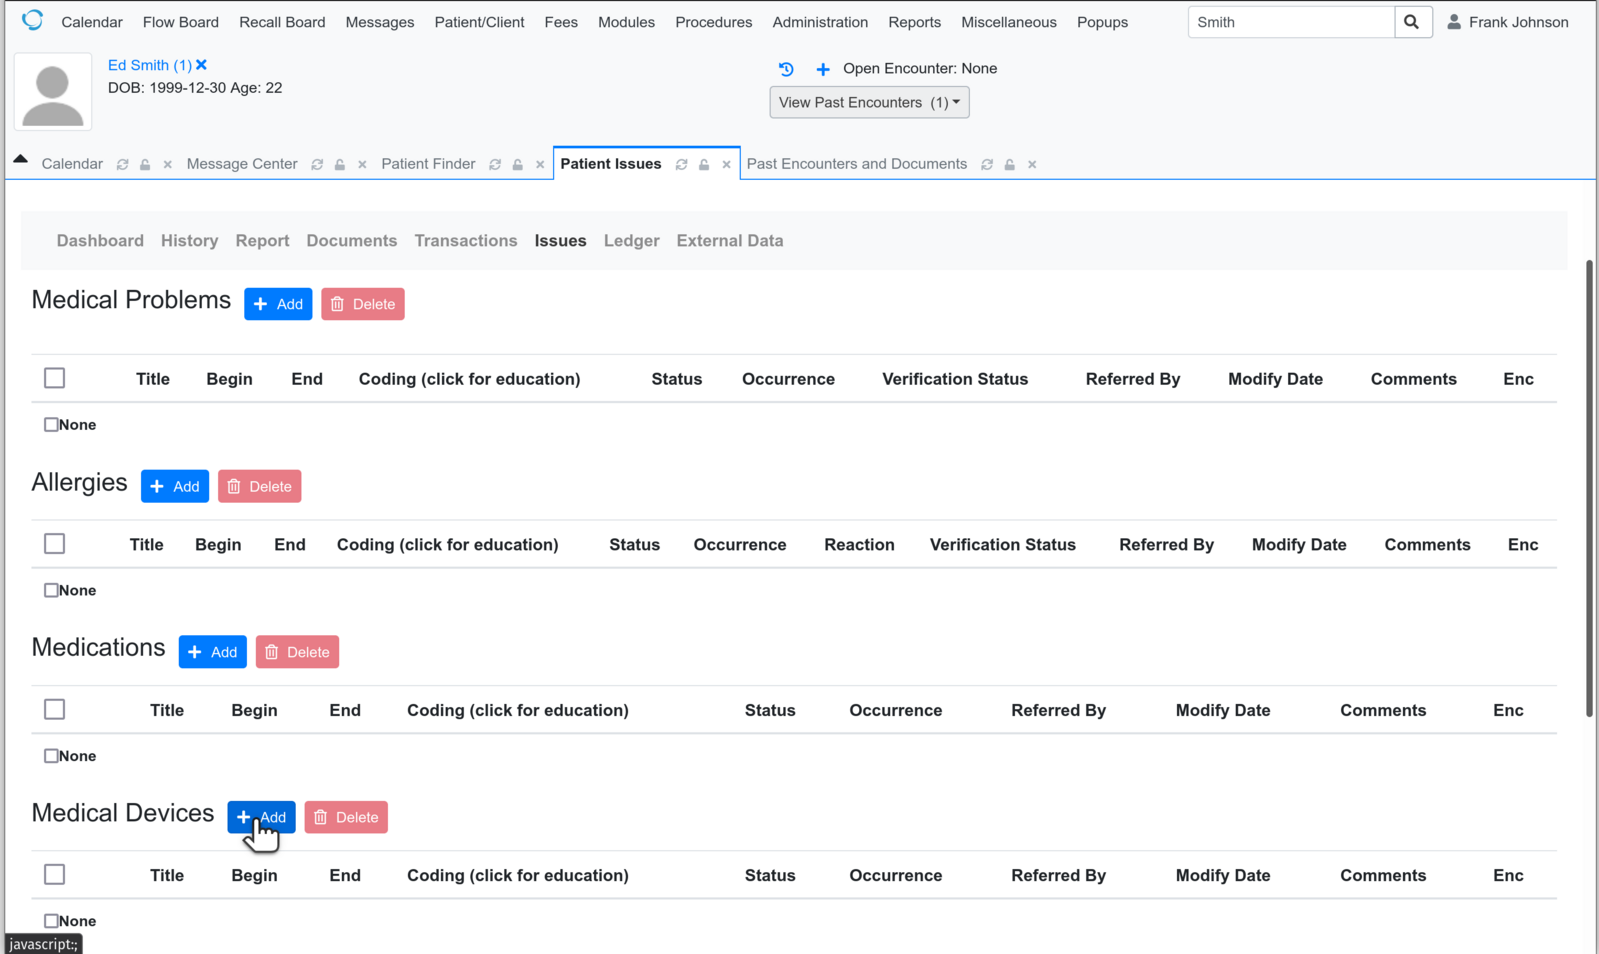Lock the Patient Issues tab
Screen dimensions: 1599x954
click(704, 165)
